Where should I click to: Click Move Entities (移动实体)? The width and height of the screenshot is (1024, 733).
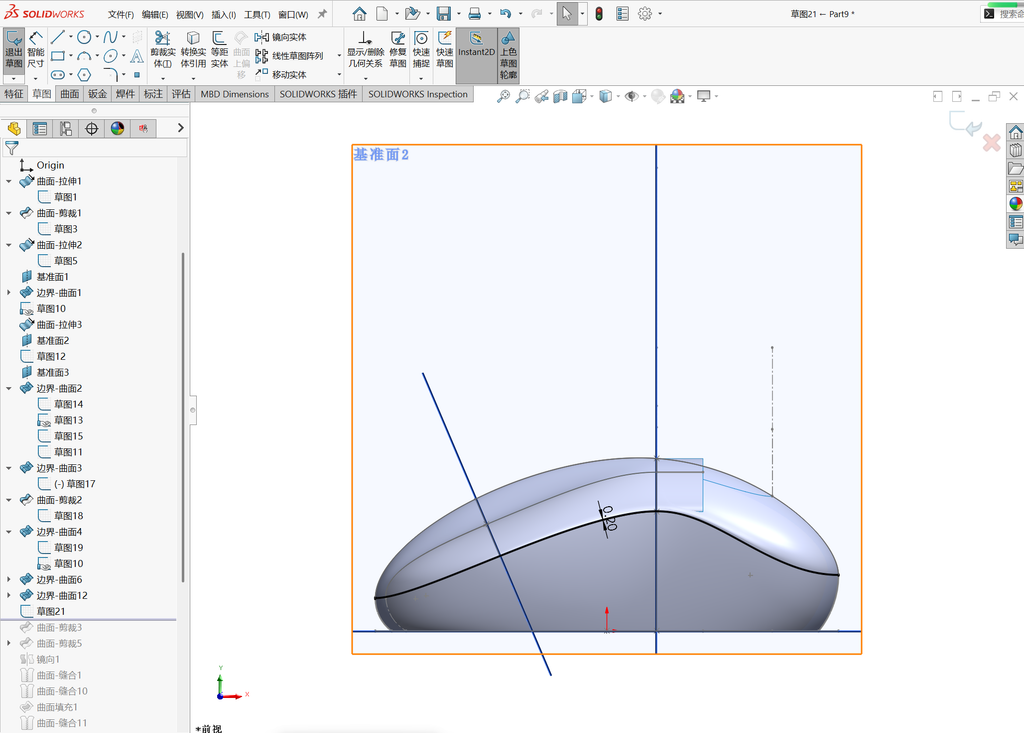pos(281,74)
